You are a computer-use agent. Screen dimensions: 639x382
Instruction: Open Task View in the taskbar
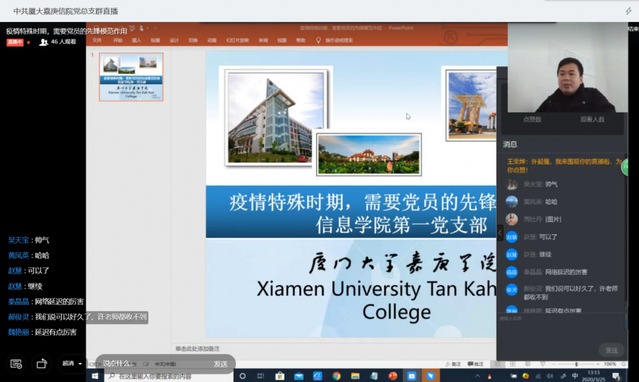point(261,376)
